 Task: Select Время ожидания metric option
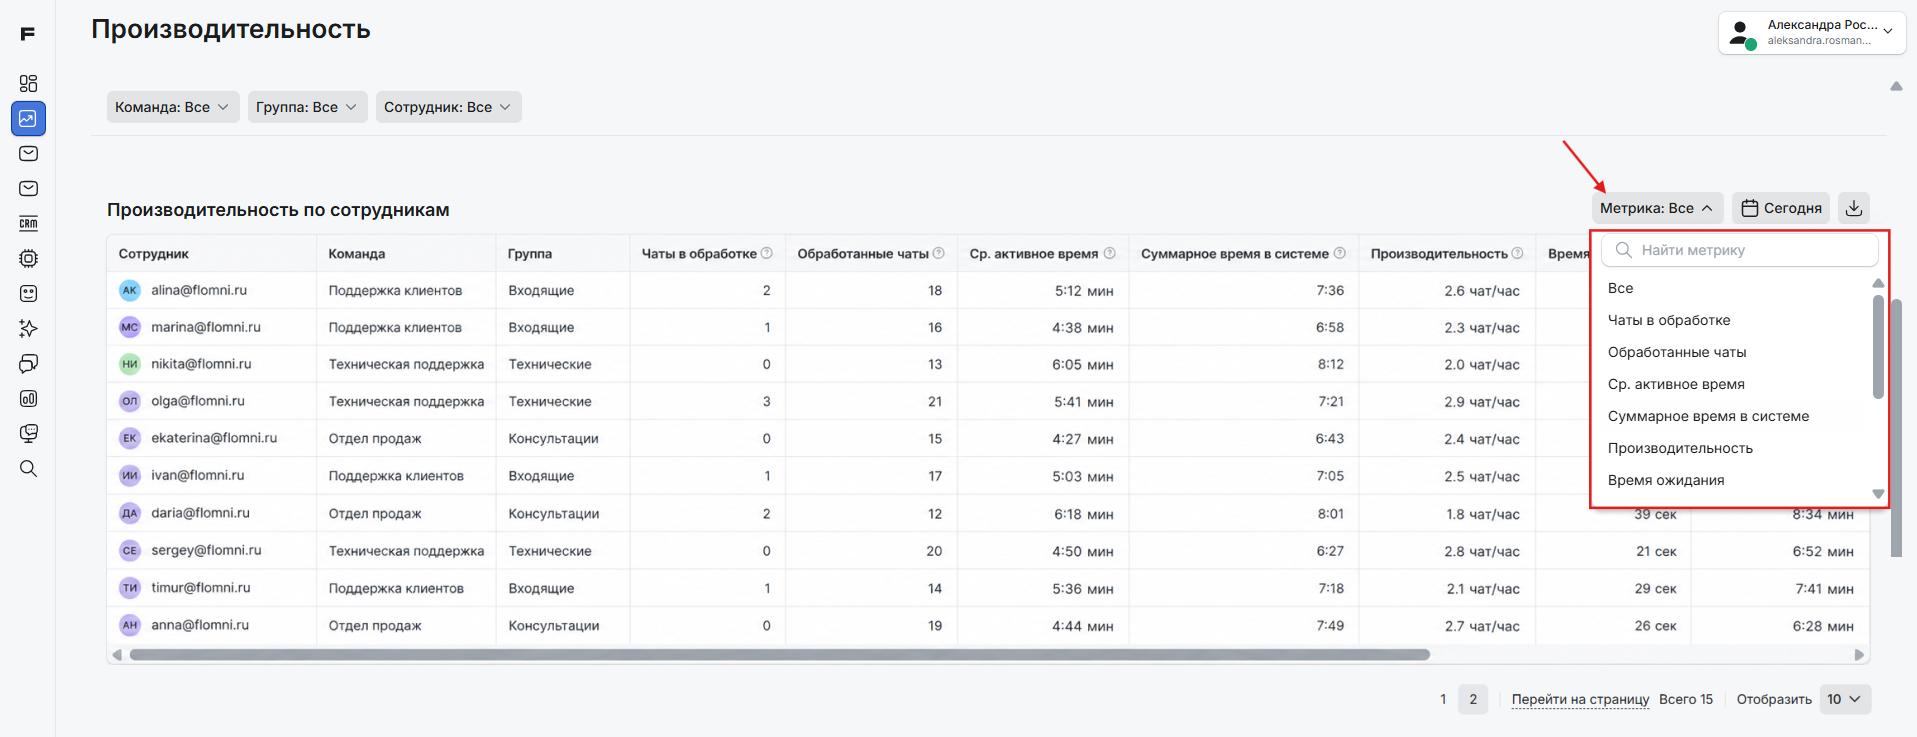pyautogui.click(x=1666, y=480)
